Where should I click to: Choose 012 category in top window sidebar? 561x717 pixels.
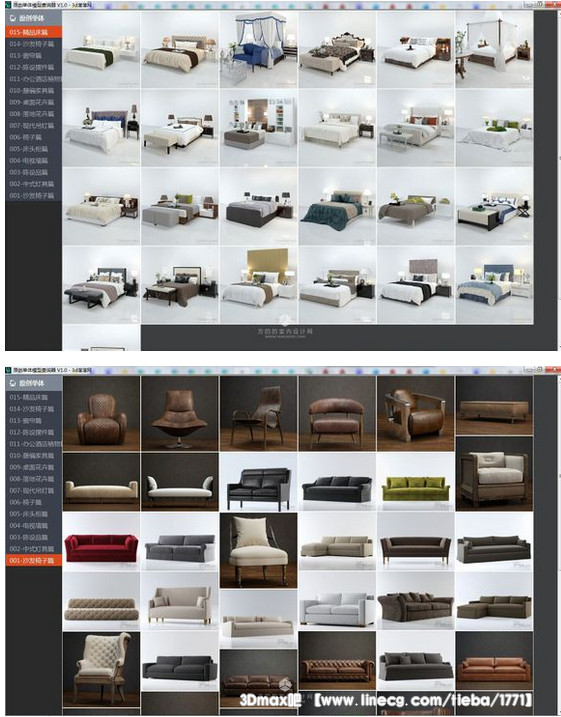[33, 67]
